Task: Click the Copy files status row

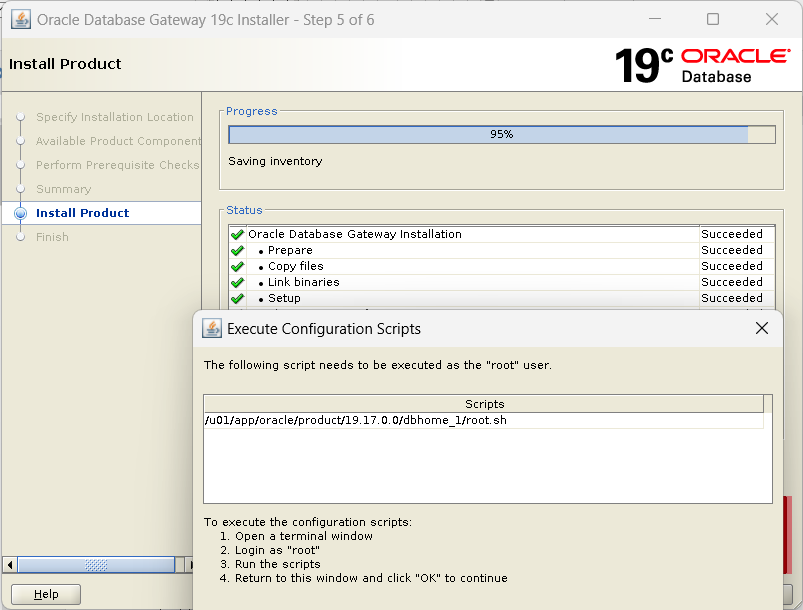Action: pyautogui.click(x=501, y=266)
